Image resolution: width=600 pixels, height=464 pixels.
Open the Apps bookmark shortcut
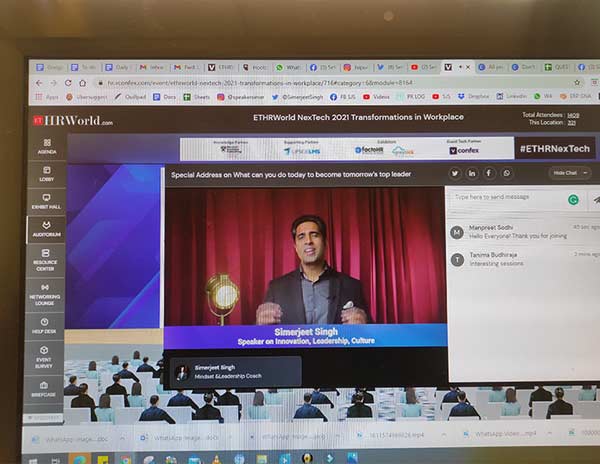(47, 97)
